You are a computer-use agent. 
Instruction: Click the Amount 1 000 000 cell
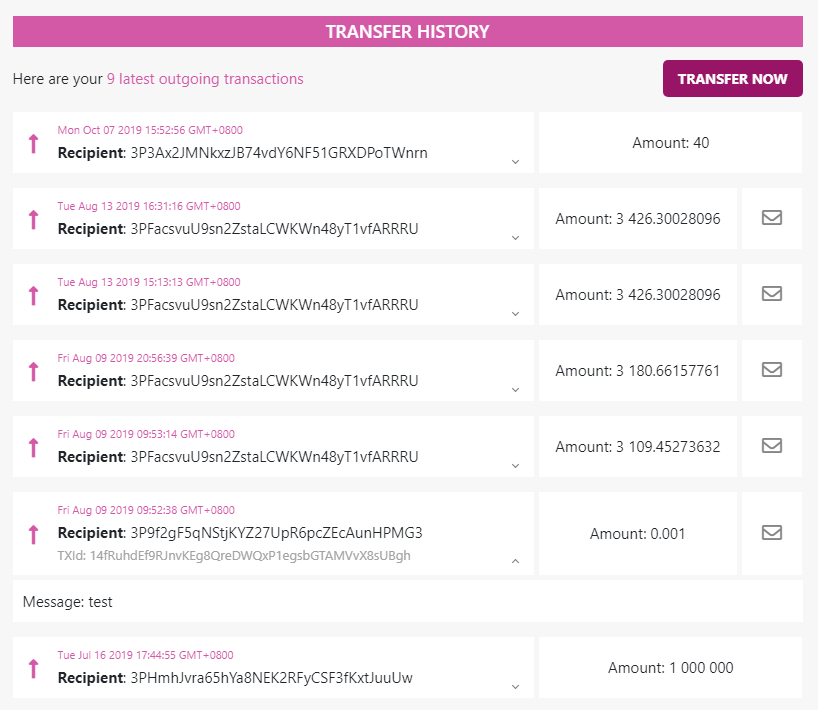pos(670,668)
